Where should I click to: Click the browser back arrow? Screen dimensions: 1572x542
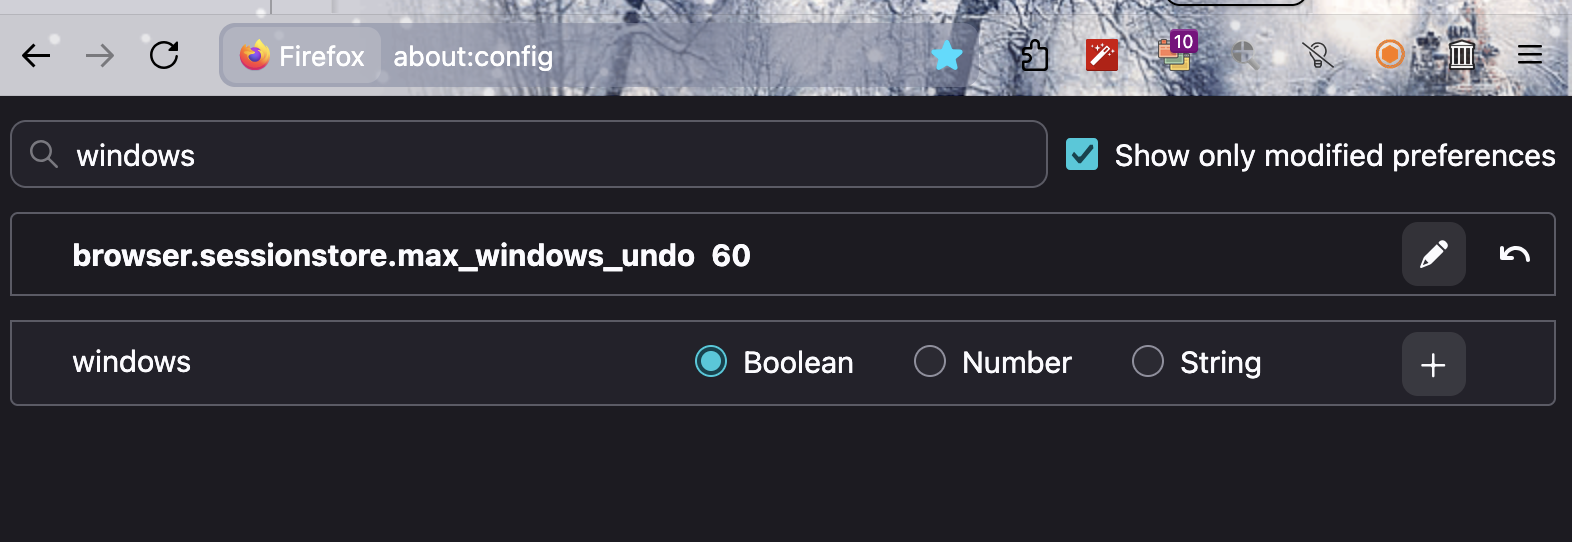pos(36,56)
